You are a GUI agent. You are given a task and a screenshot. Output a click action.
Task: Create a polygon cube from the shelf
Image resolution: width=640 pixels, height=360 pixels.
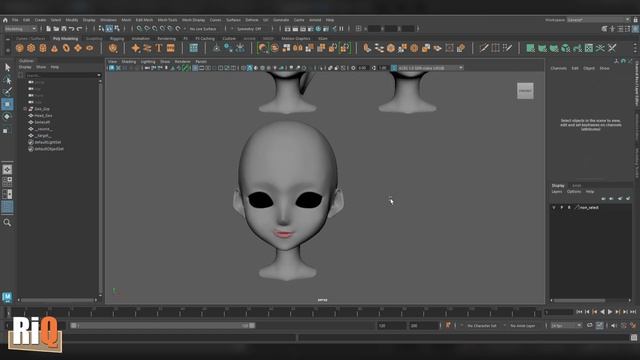click(31, 48)
